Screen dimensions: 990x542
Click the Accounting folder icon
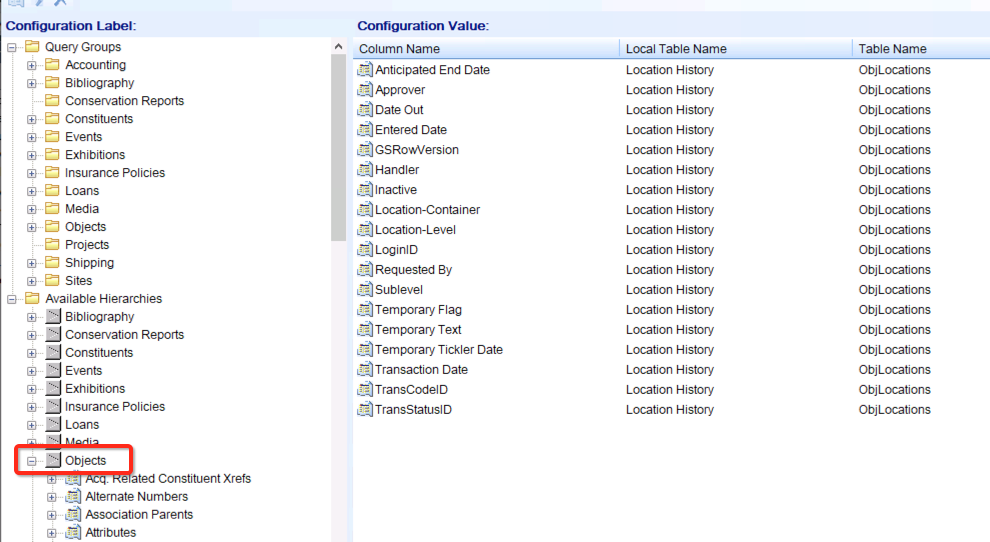pos(52,64)
